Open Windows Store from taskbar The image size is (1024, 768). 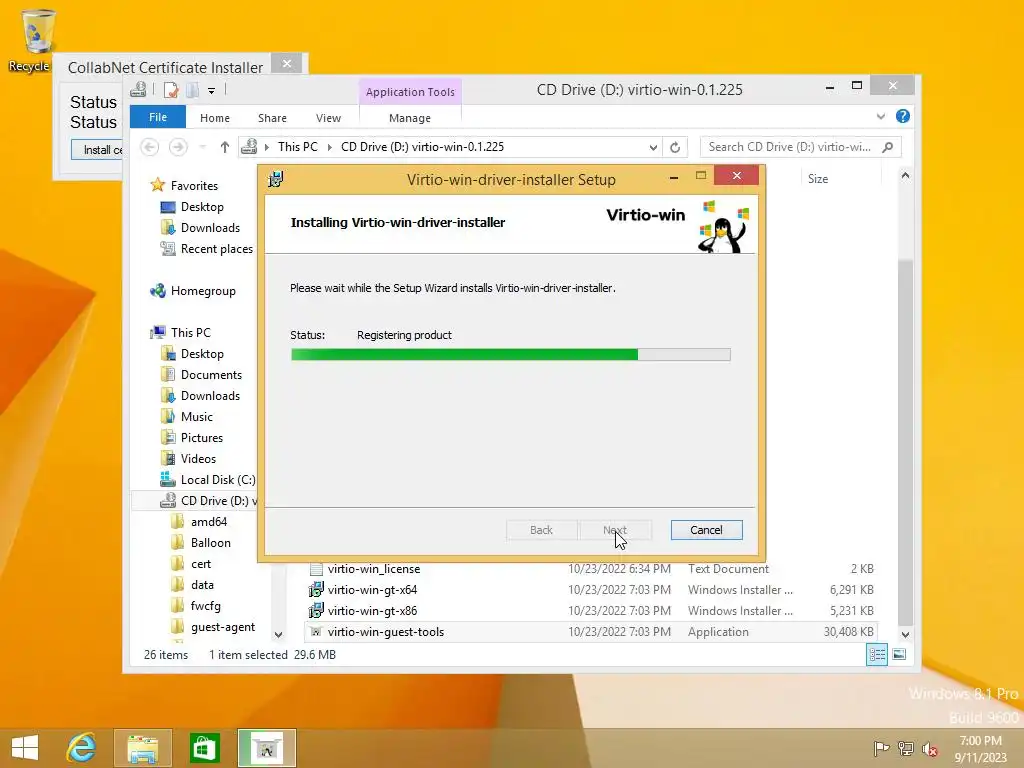pyautogui.click(x=204, y=748)
